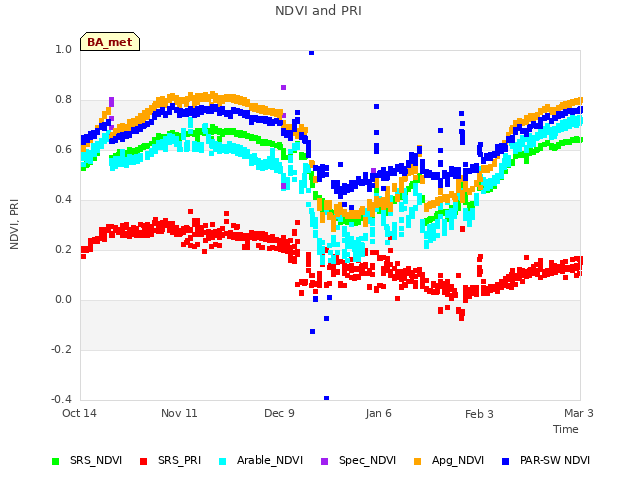Click the Time x-axis label
The image size is (640, 480).
pos(566,429)
